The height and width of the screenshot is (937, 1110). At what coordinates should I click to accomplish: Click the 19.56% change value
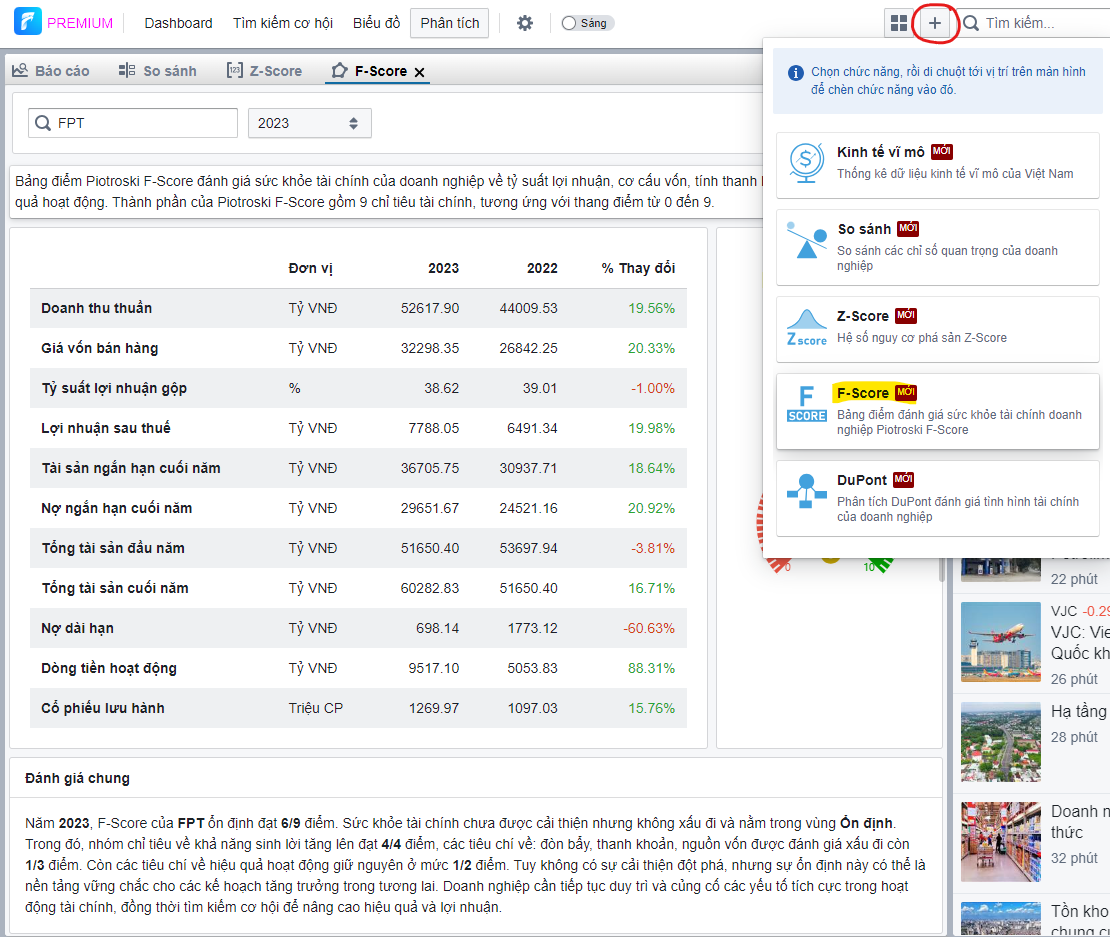coord(651,308)
